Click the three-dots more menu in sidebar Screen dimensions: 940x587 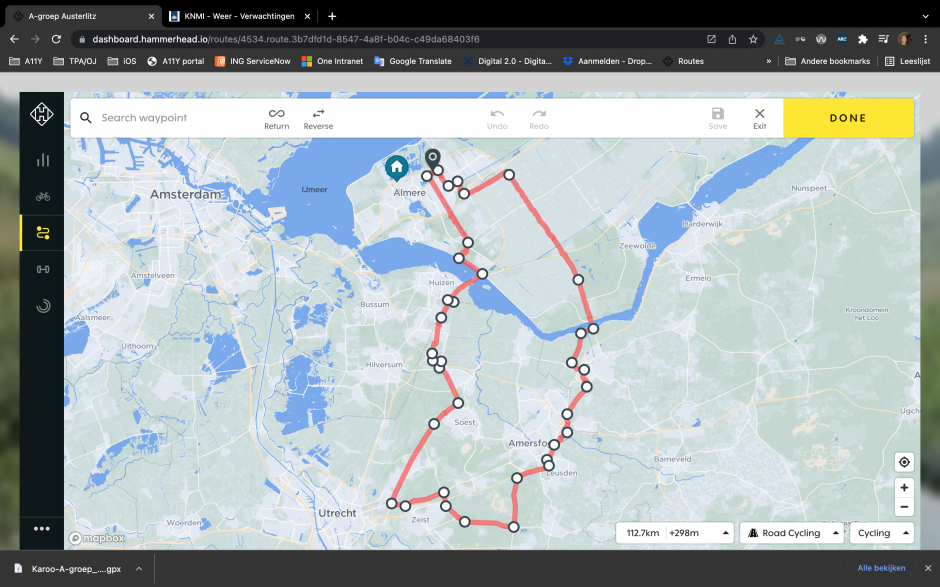click(42, 529)
